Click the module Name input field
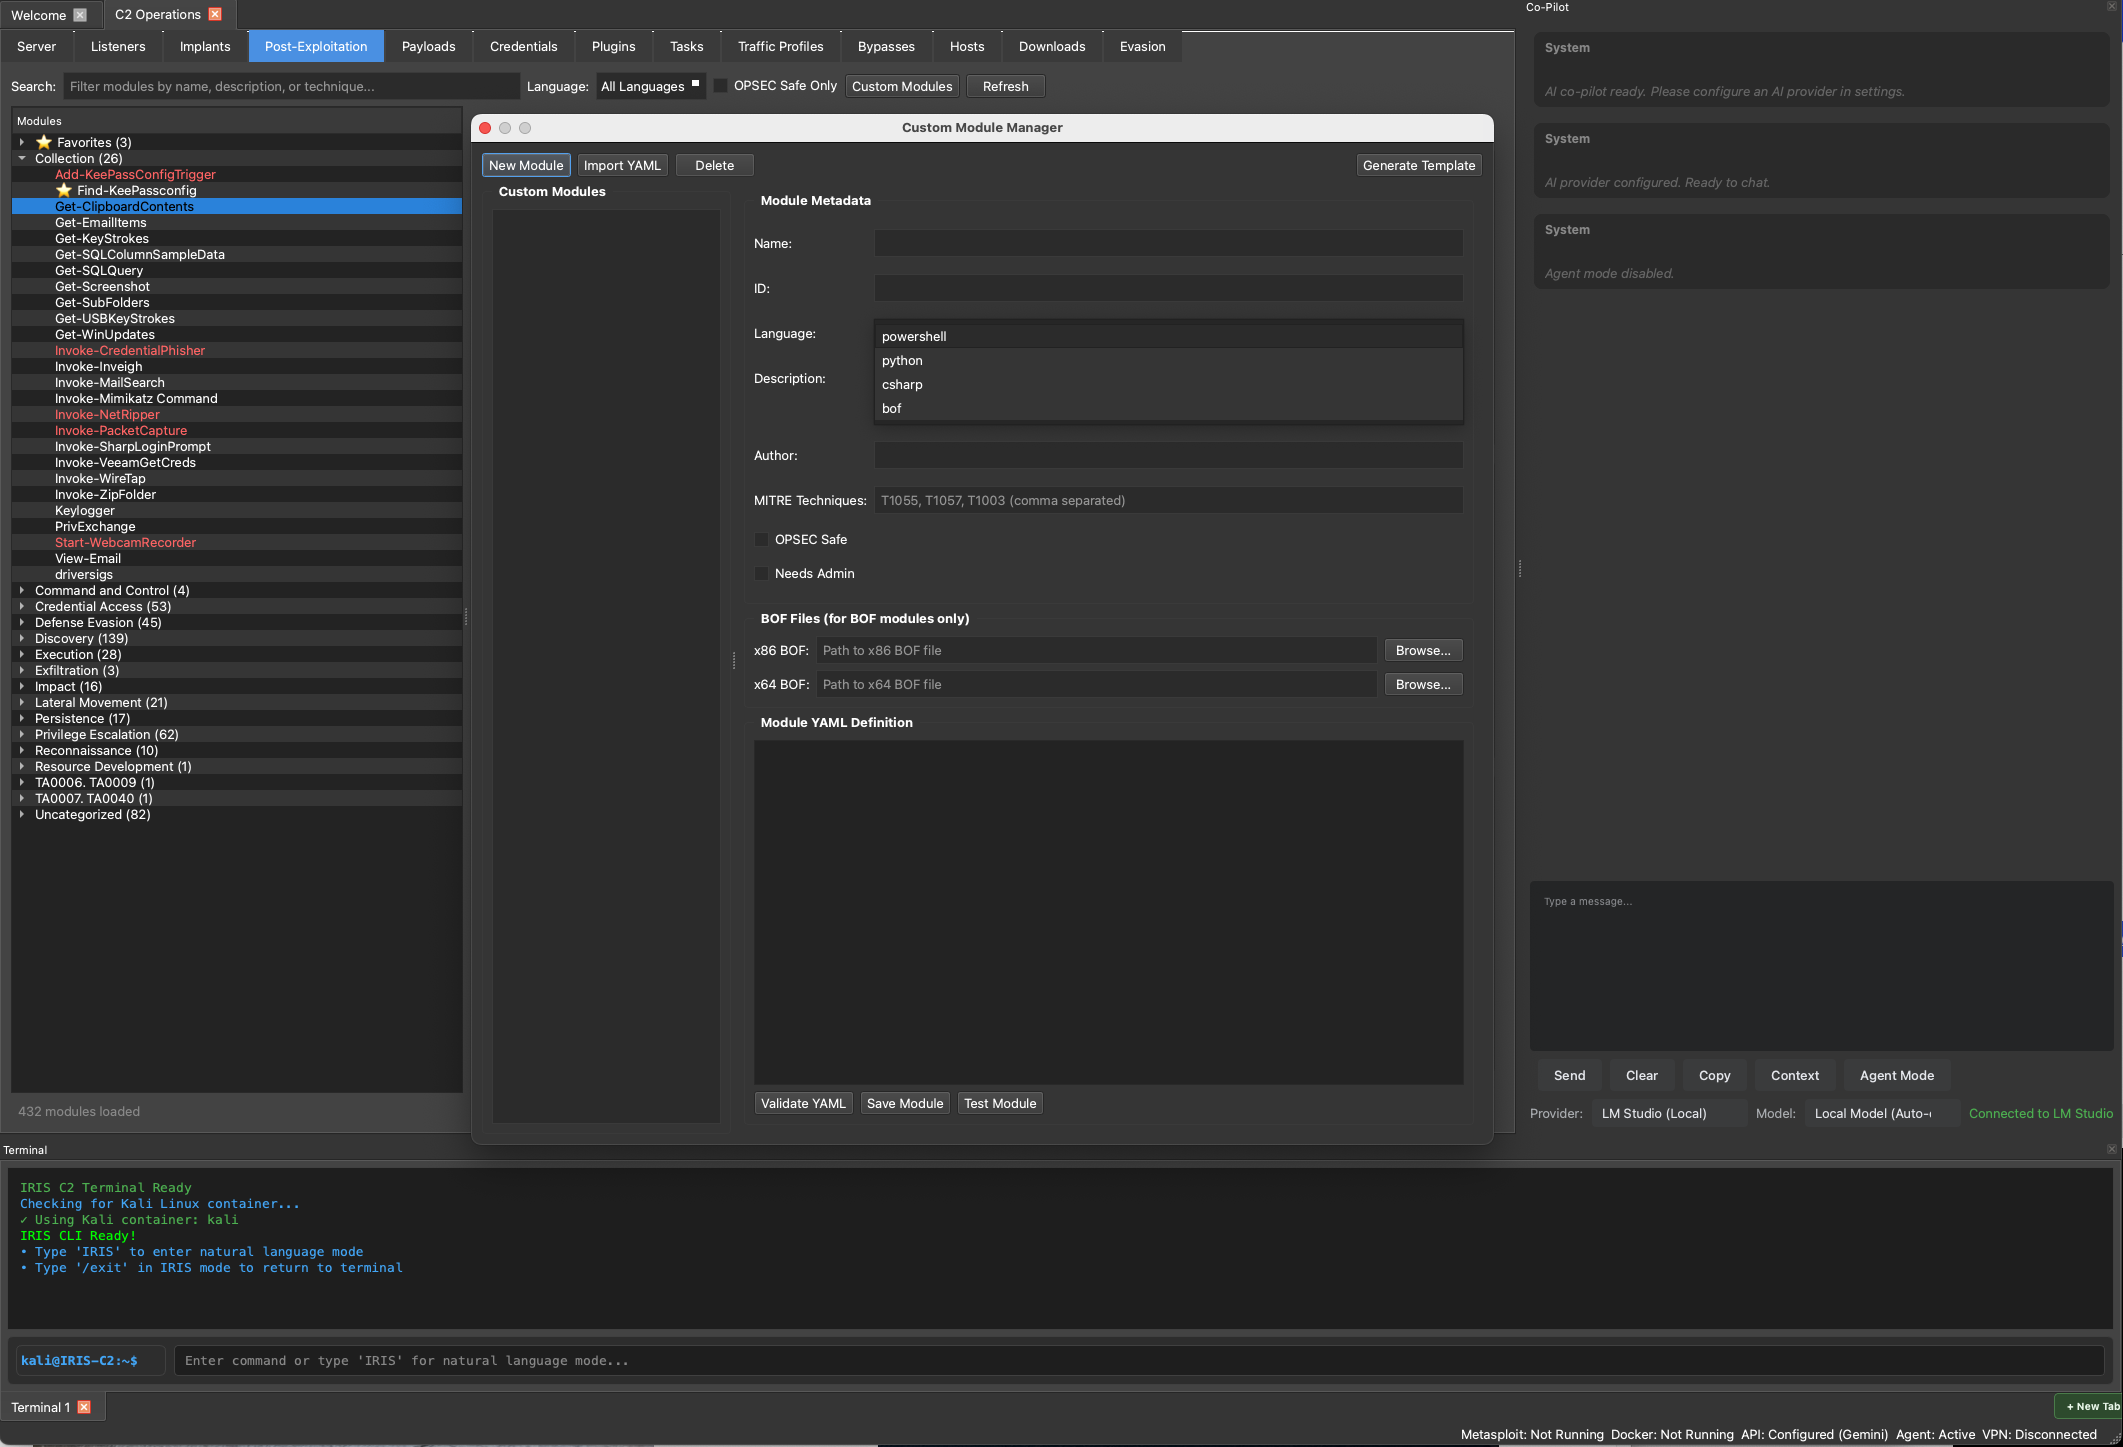The image size is (2123, 1447). tap(1168, 243)
